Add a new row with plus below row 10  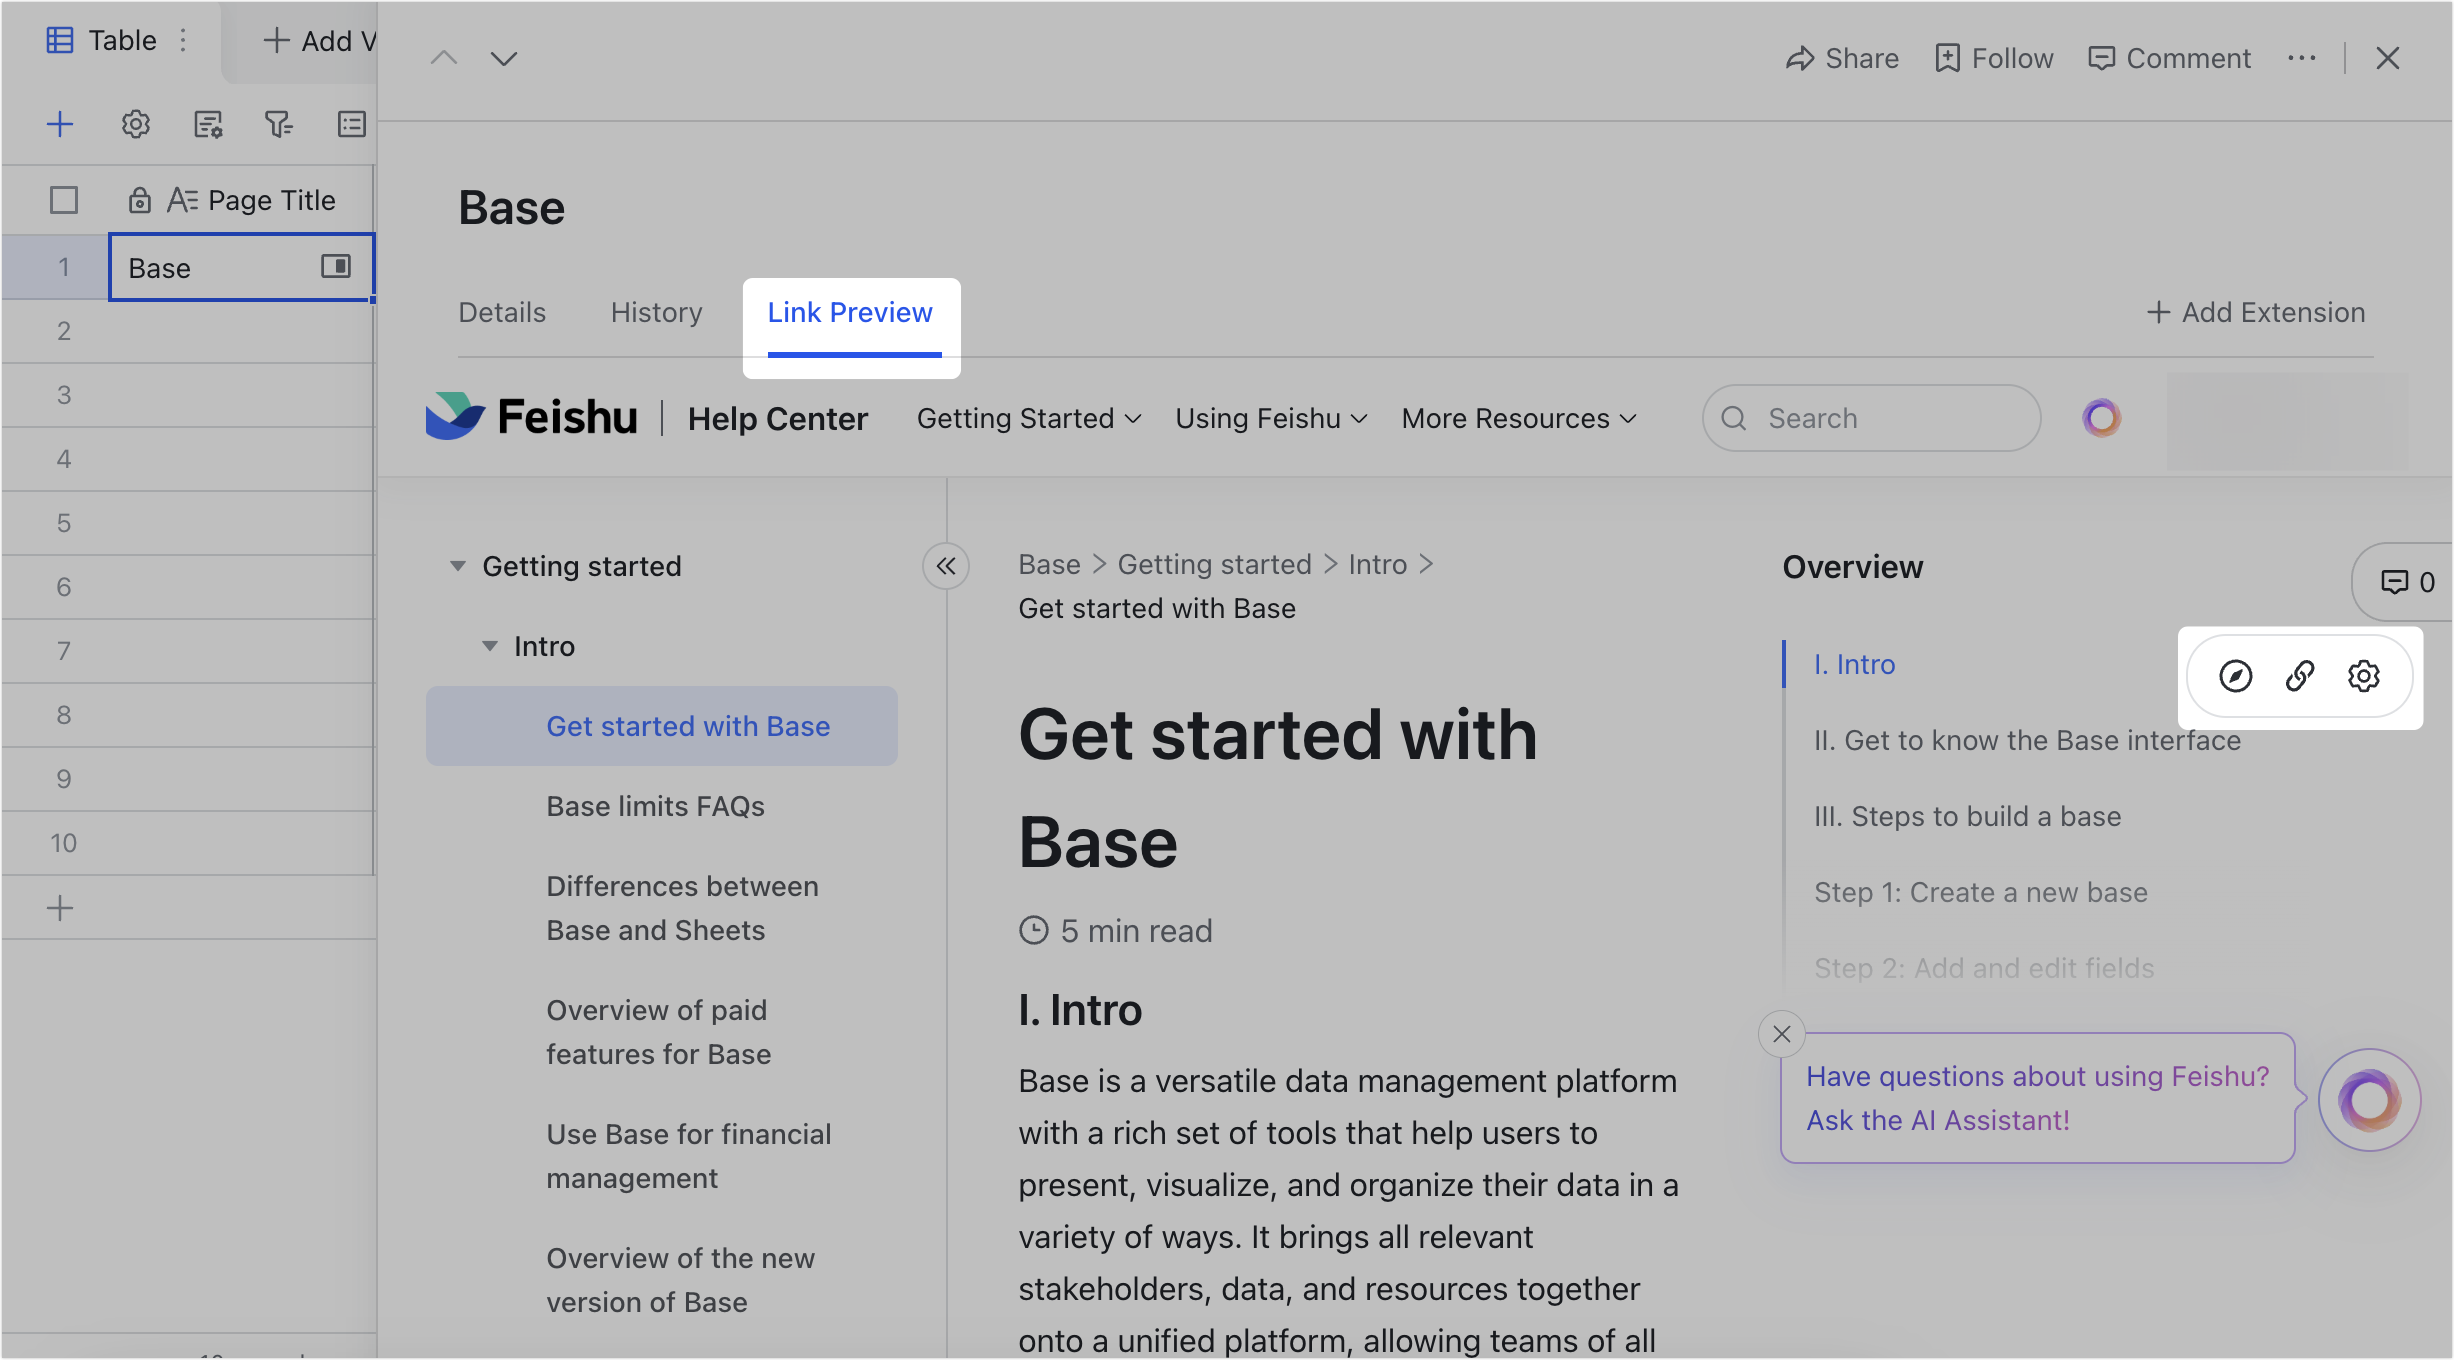click(60, 908)
